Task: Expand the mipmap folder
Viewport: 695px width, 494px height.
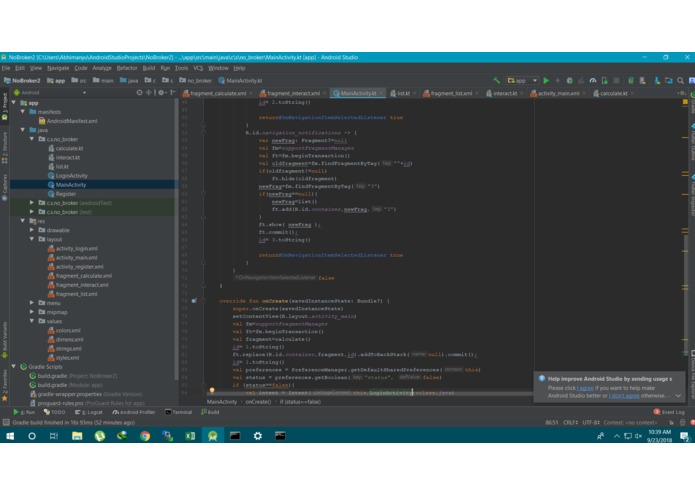Action: (x=32, y=312)
